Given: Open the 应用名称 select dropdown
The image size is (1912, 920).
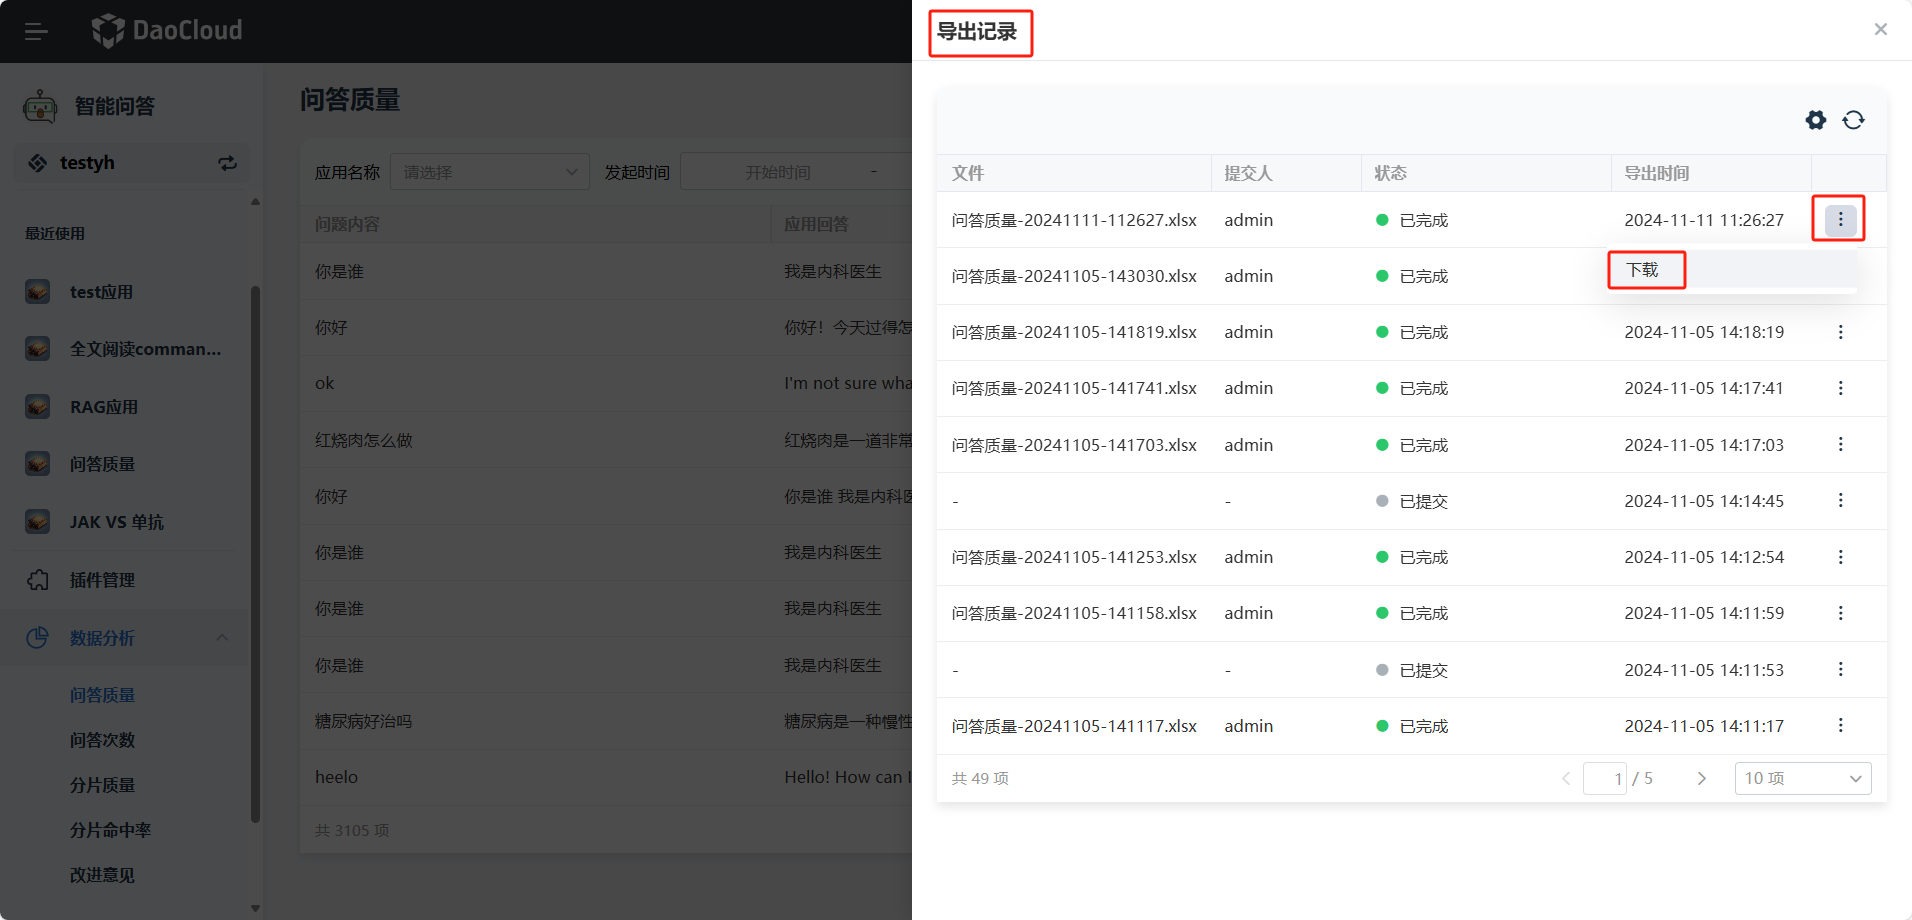Looking at the screenshot, I should coord(489,172).
